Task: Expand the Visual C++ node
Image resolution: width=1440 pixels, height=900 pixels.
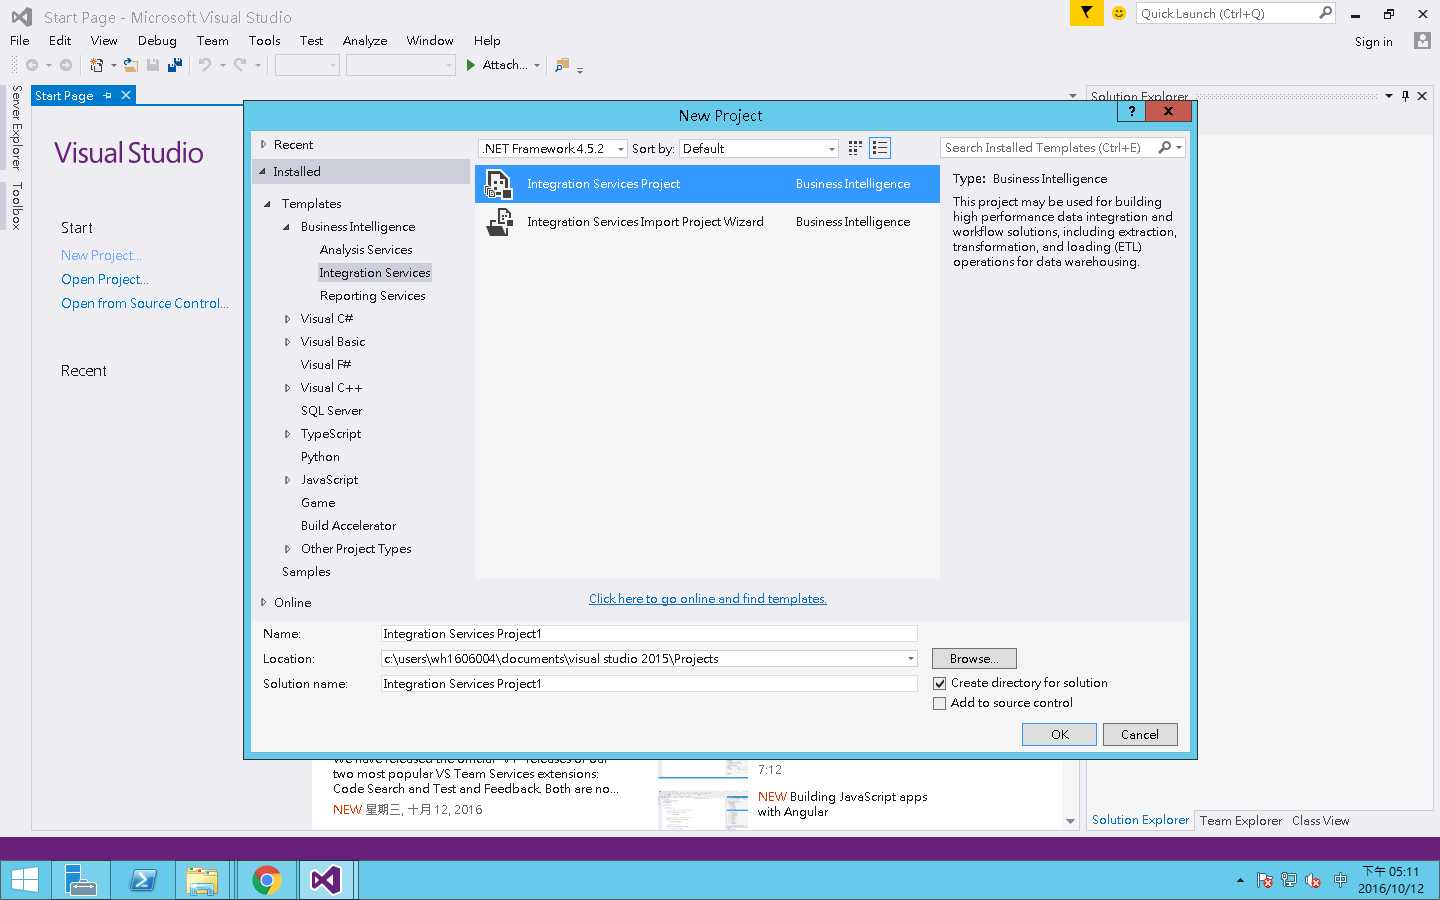Action: [287, 388]
